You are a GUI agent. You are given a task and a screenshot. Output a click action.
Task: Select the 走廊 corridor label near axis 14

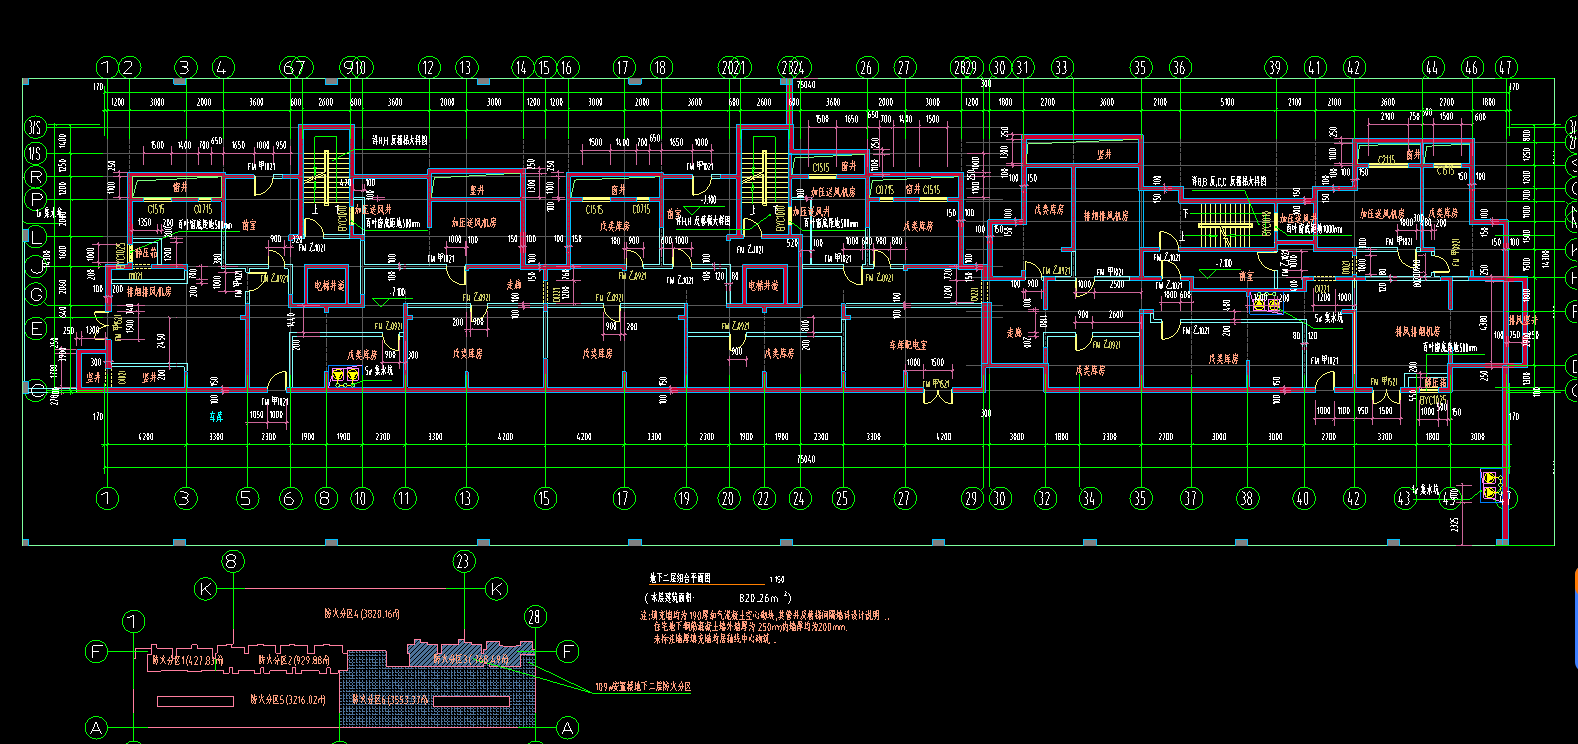pos(513,285)
